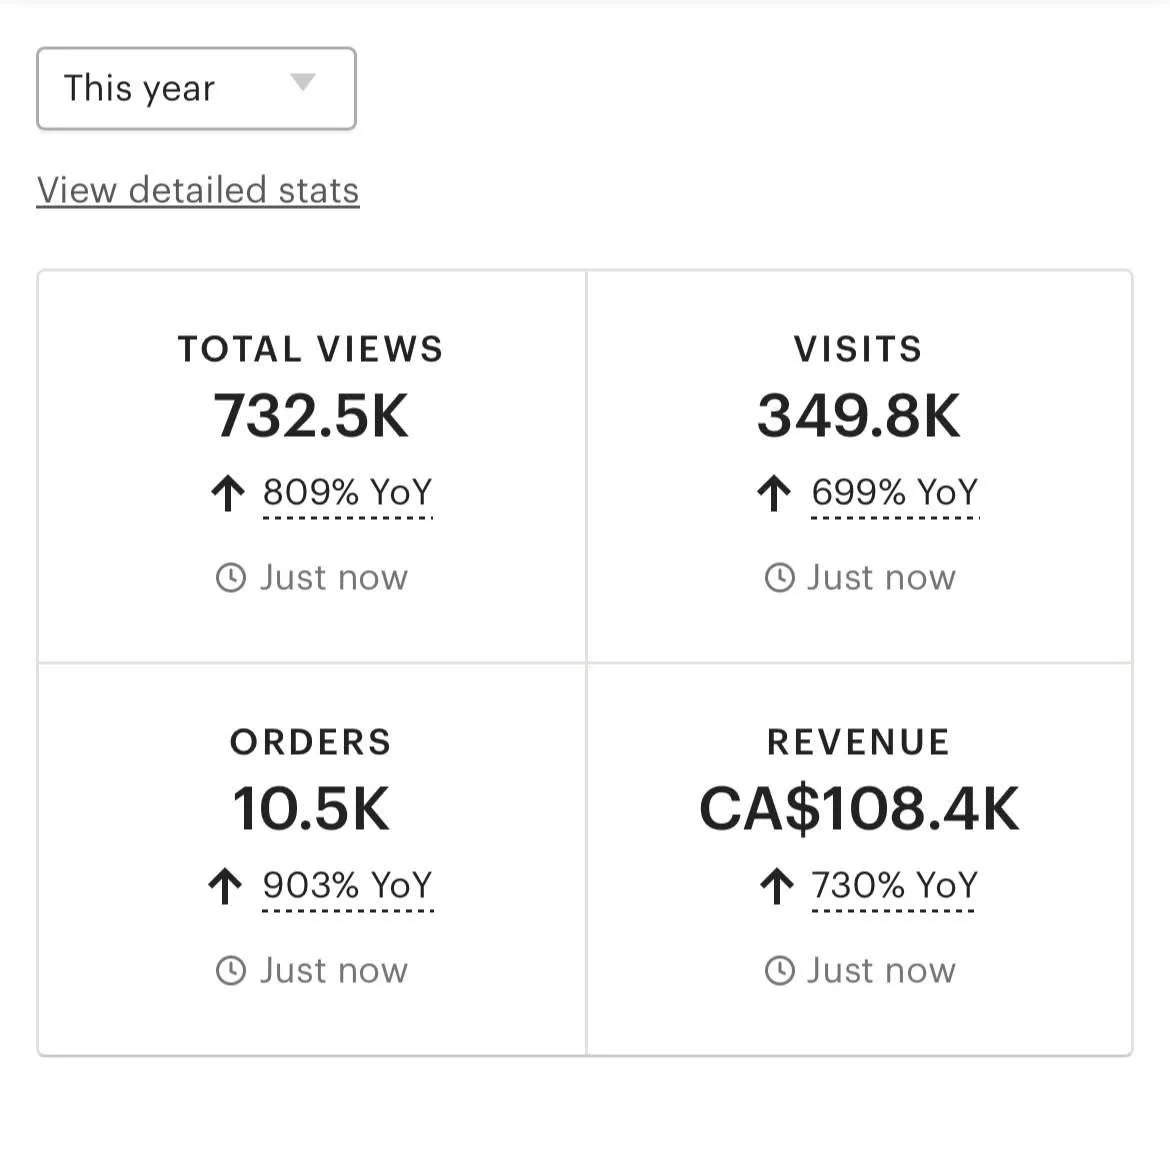The height and width of the screenshot is (1170, 1170).
Task: Click the up arrow icon under Revenue
Action: [x=776, y=886]
